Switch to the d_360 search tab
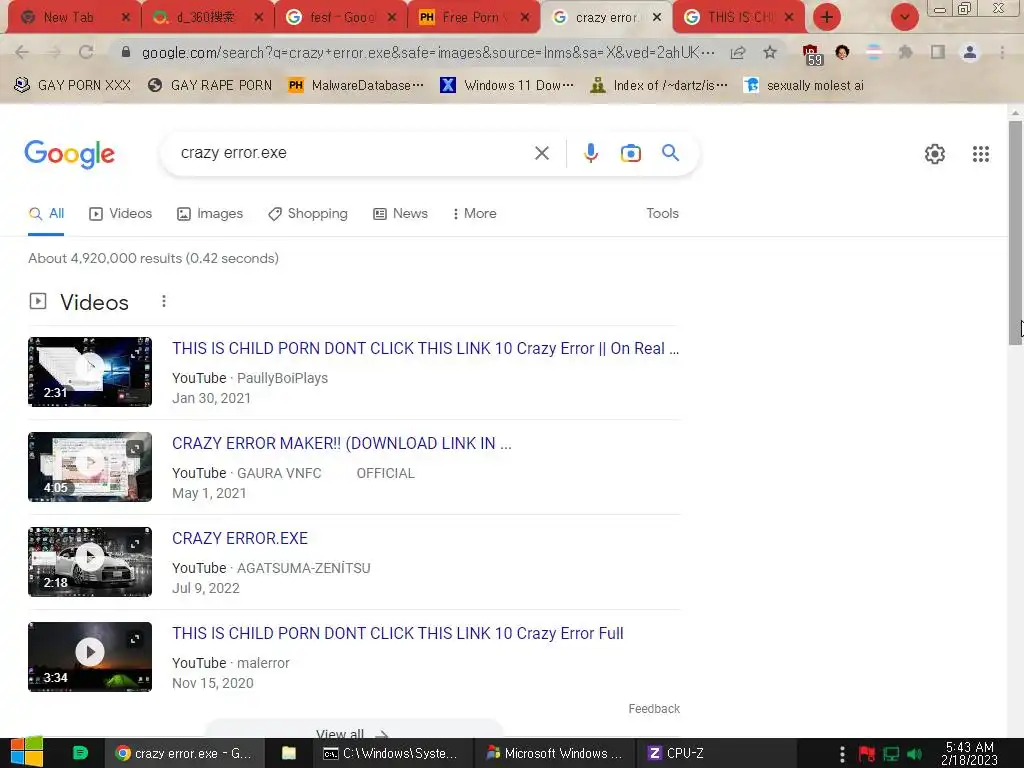 point(206,18)
